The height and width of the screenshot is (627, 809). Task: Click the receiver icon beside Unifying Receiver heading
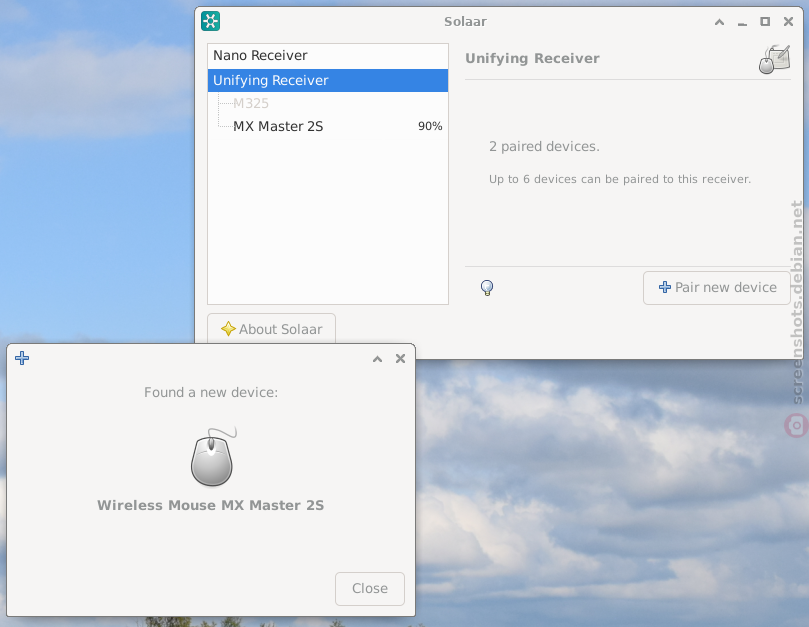(x=774, y=59)
